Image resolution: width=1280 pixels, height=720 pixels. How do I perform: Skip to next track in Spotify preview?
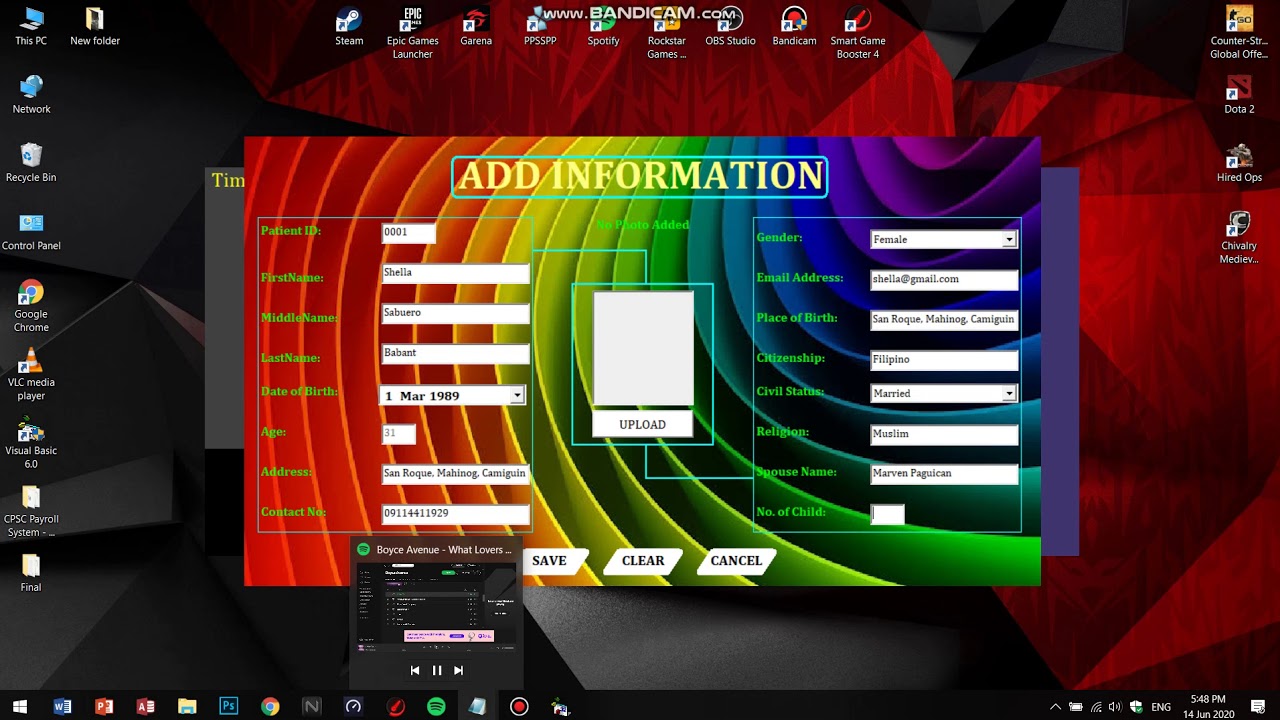coord(458,670)
